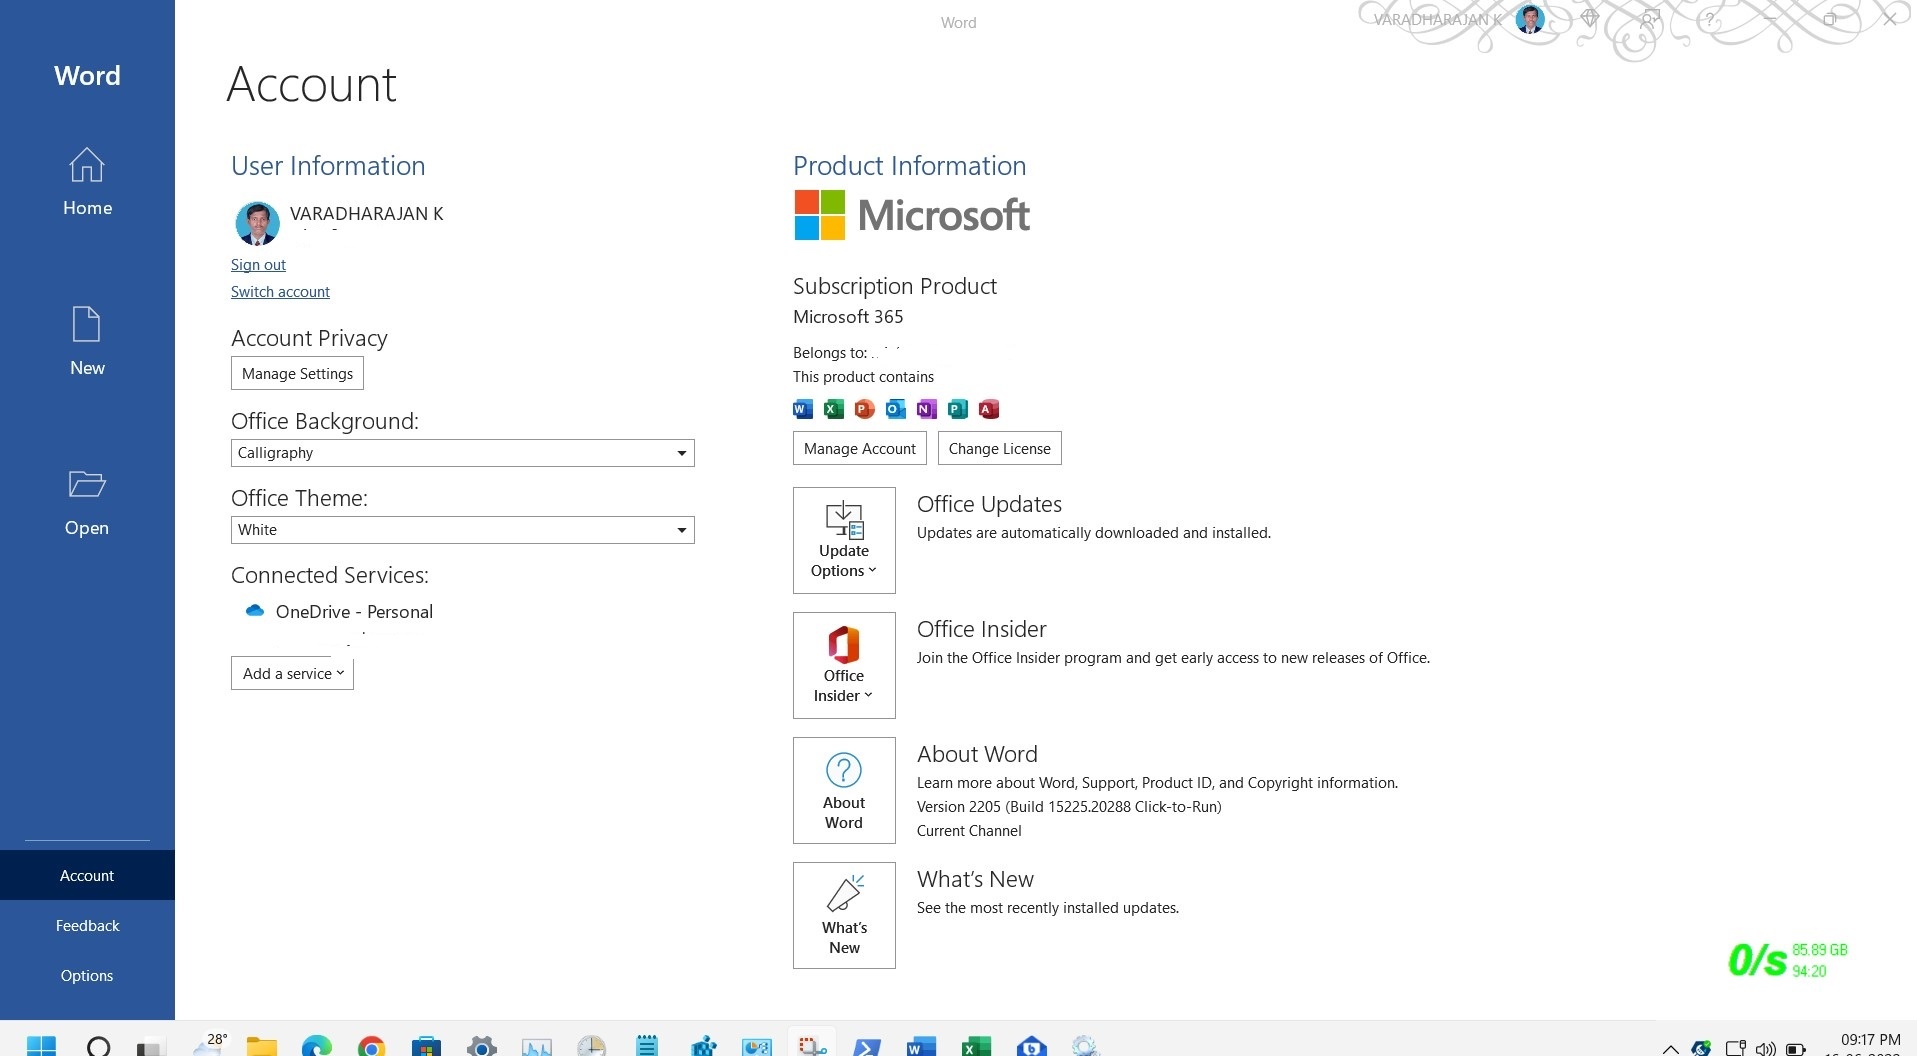The width and height of the screenshot is (1917, 1056).
Task: Click the Manage Account button
Action: pos(860,448)
